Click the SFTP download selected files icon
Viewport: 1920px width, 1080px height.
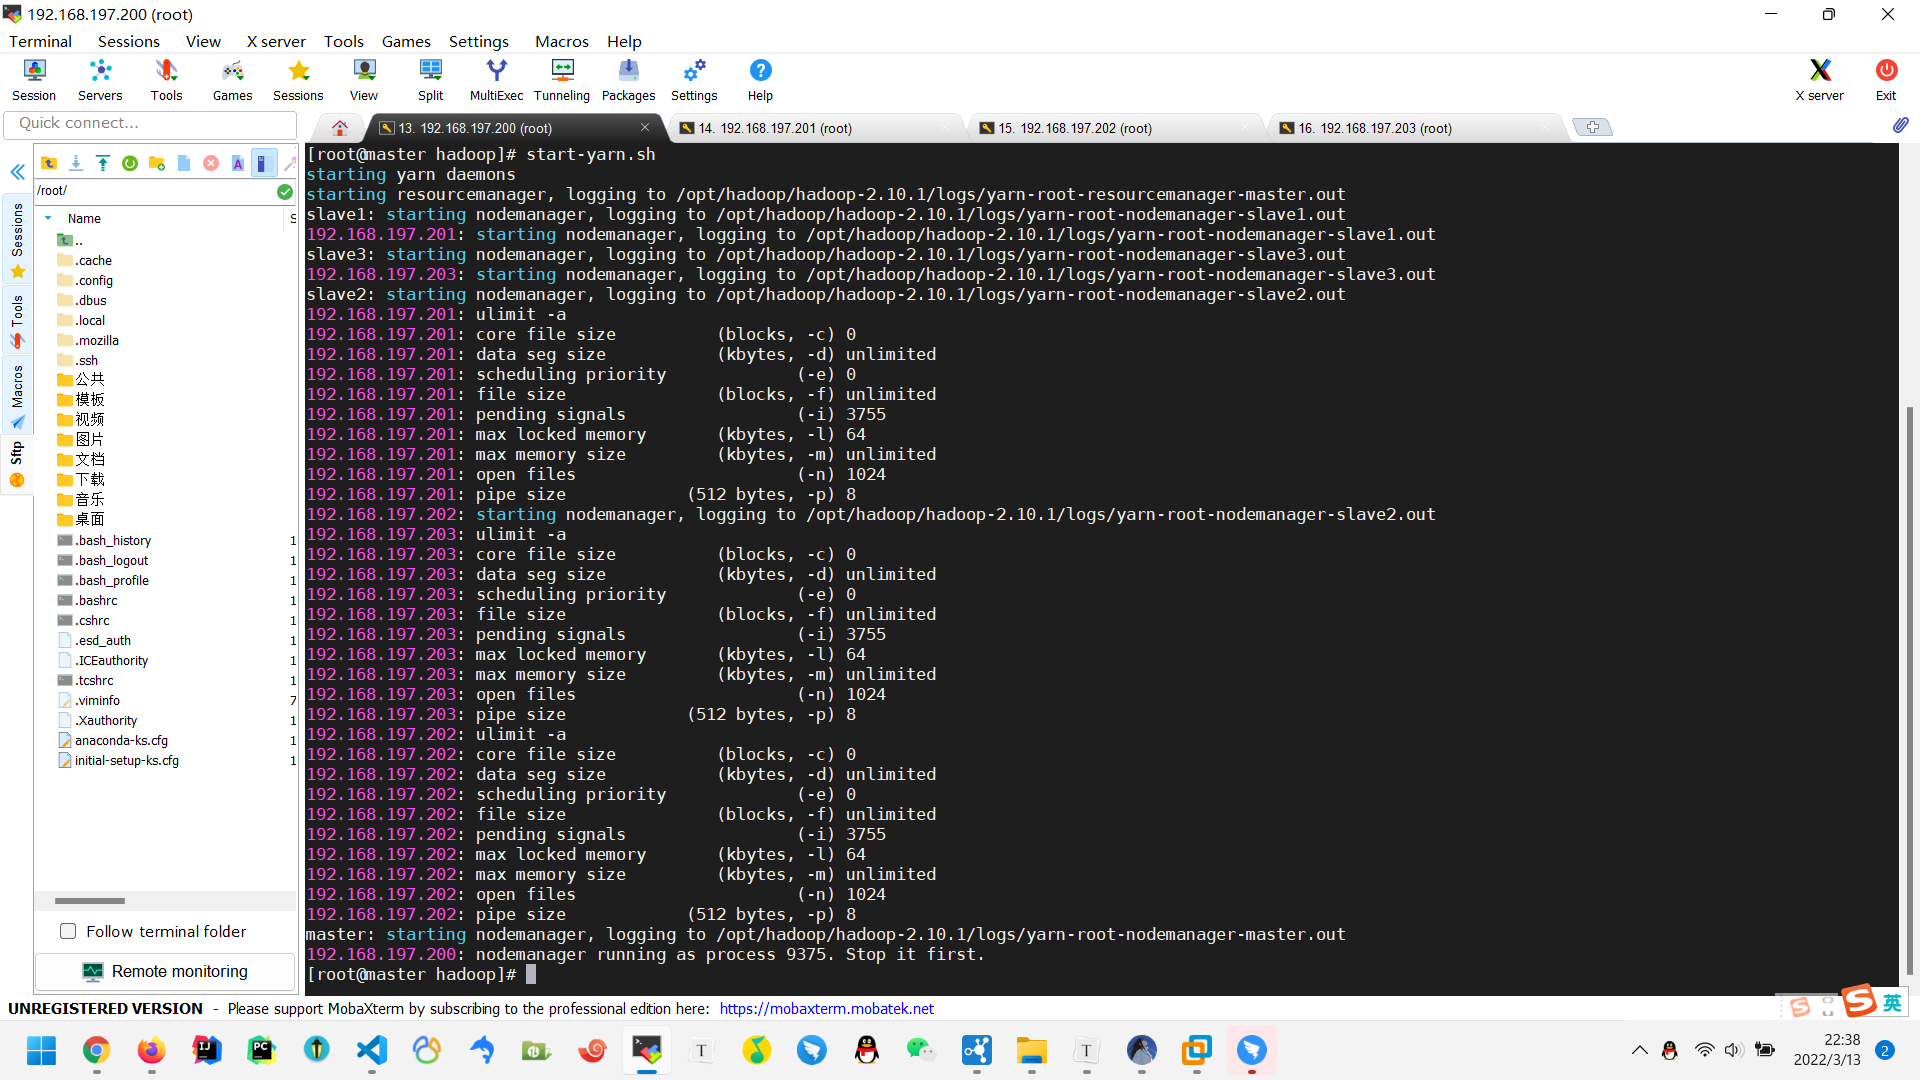pos(75,163)
